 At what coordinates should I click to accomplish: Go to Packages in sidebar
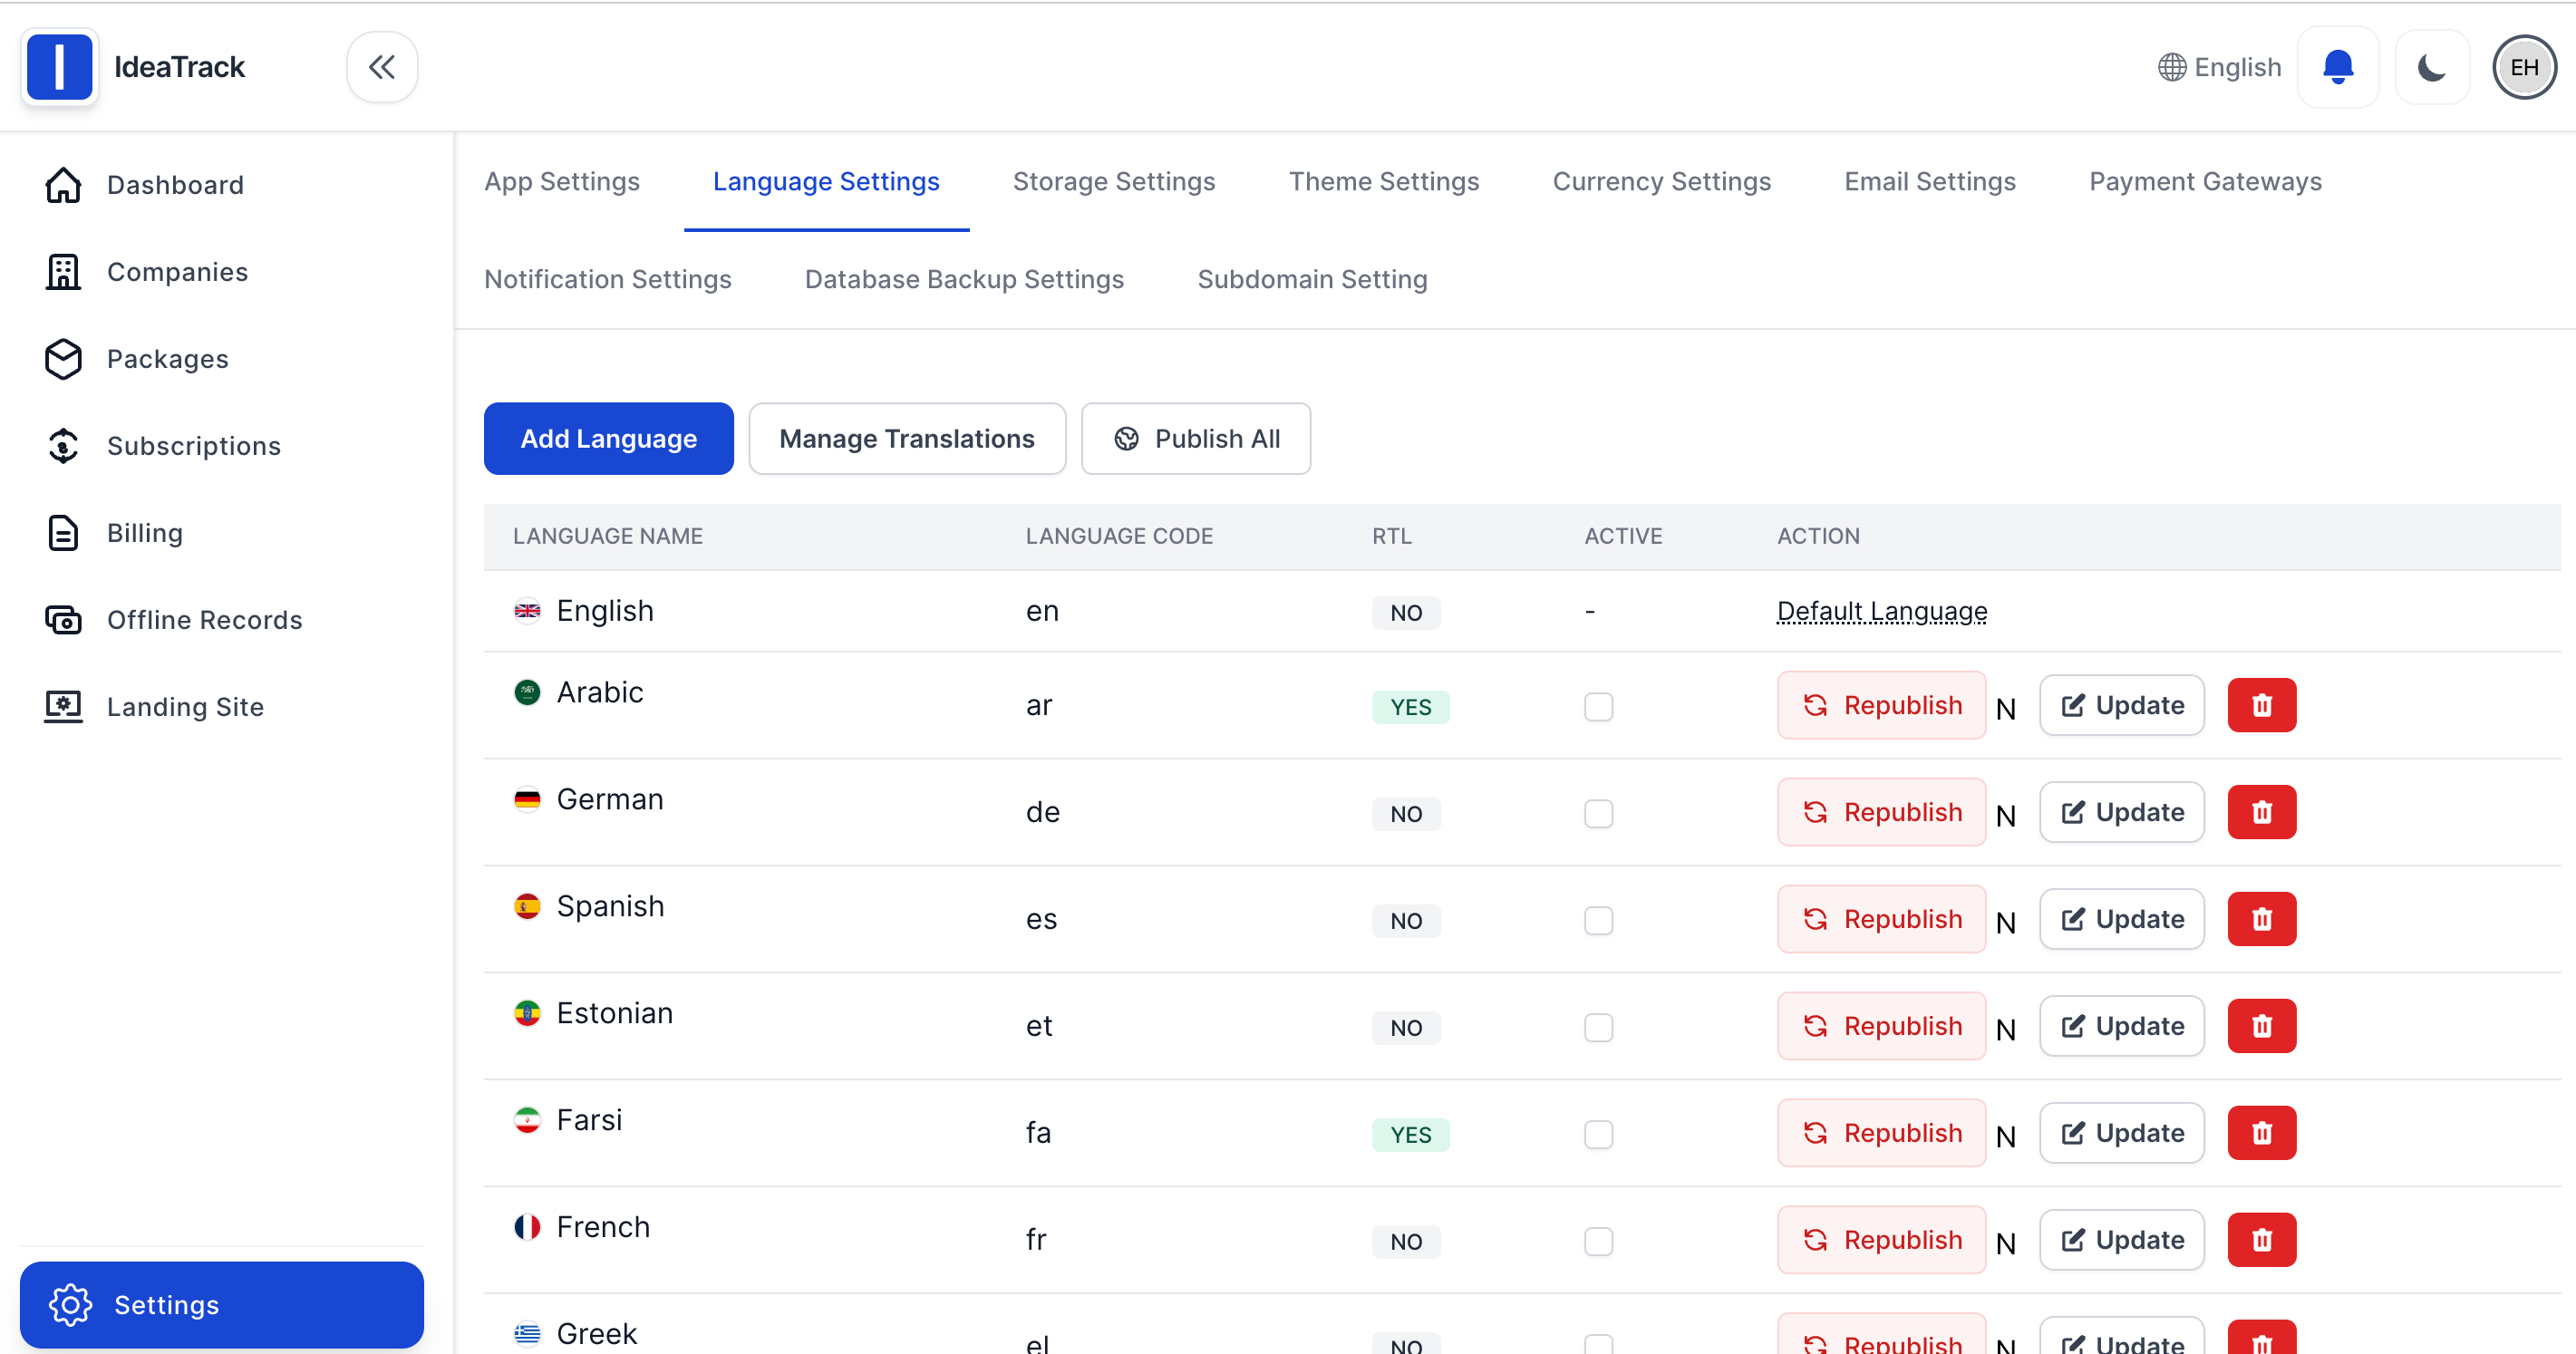pyautogui.click(x=167, y=359)
